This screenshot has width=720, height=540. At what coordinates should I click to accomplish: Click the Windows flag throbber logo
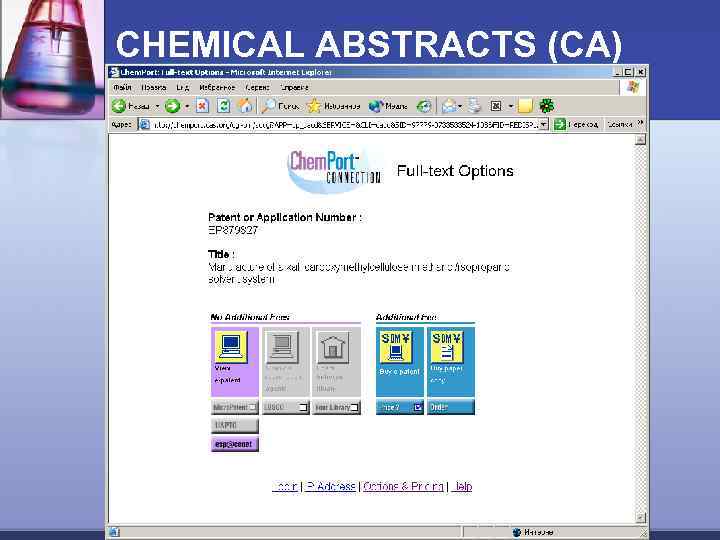tap(632, 87)
